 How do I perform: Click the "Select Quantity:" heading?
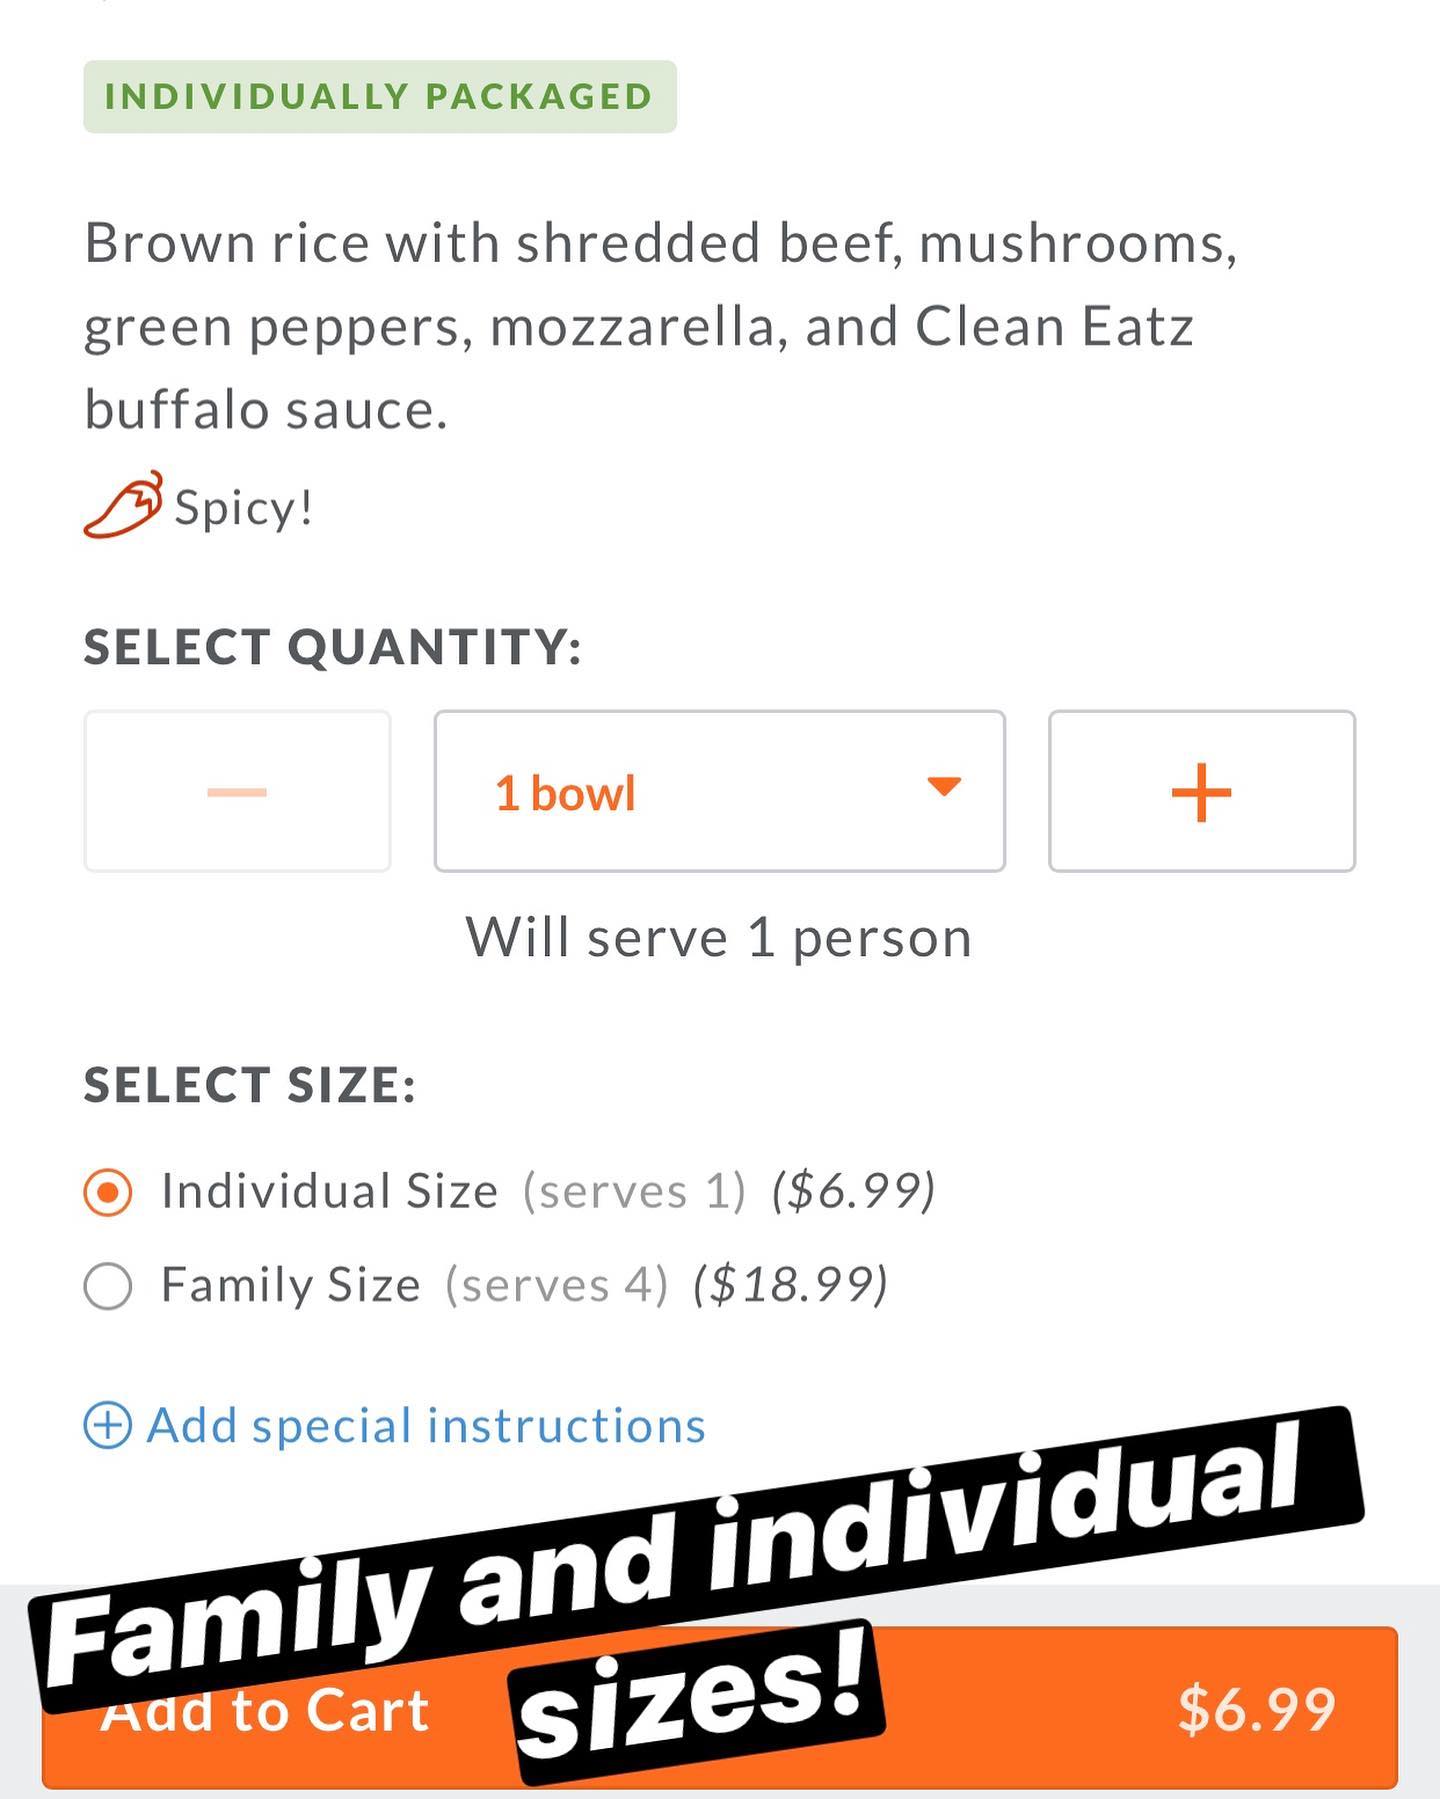(332, 647)
